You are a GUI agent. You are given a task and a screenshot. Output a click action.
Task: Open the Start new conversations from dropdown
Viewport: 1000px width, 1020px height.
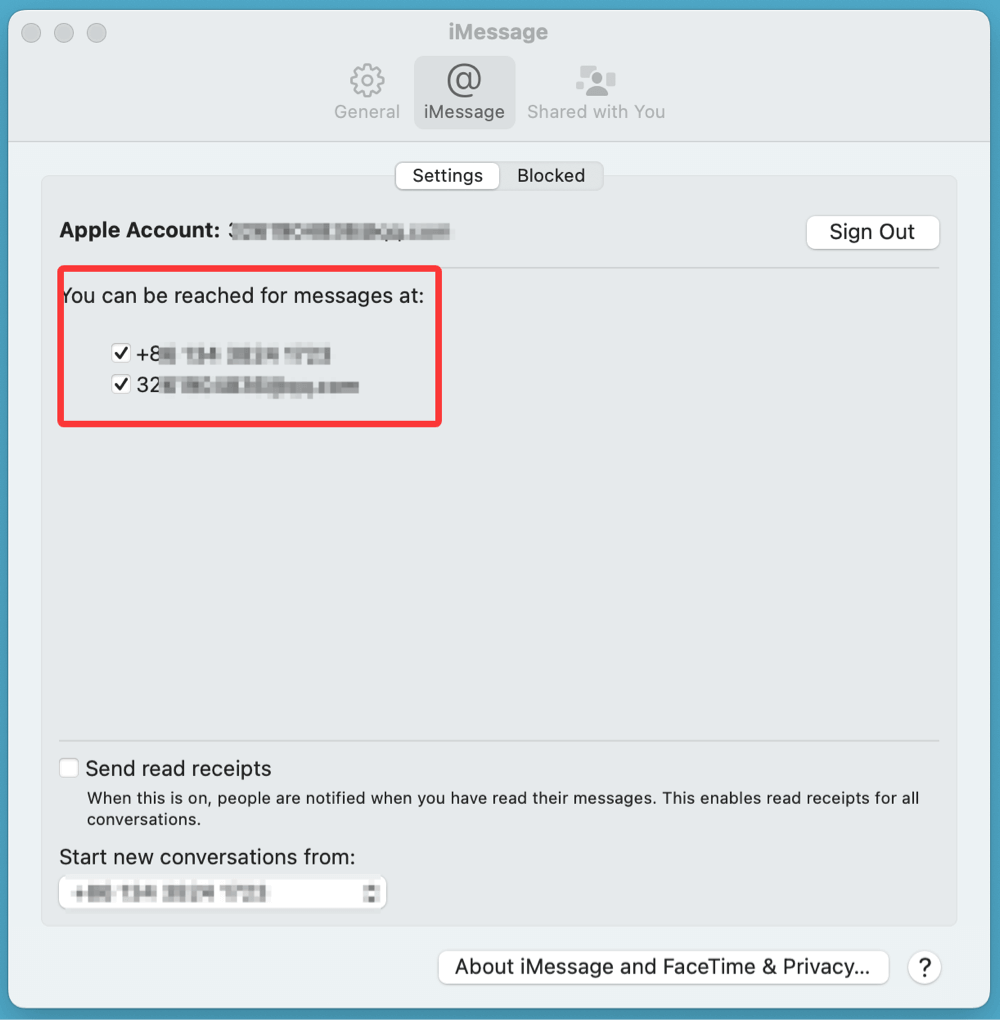click(x=221, y=893)
